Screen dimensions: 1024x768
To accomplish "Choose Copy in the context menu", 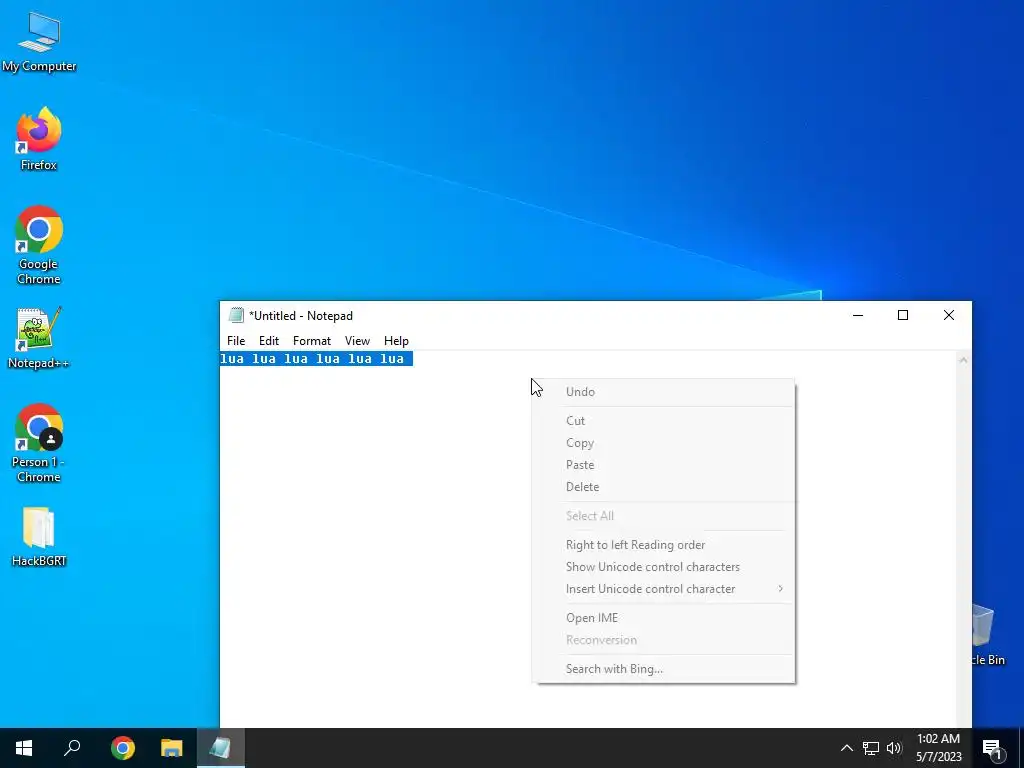I will tap(664, 443).
